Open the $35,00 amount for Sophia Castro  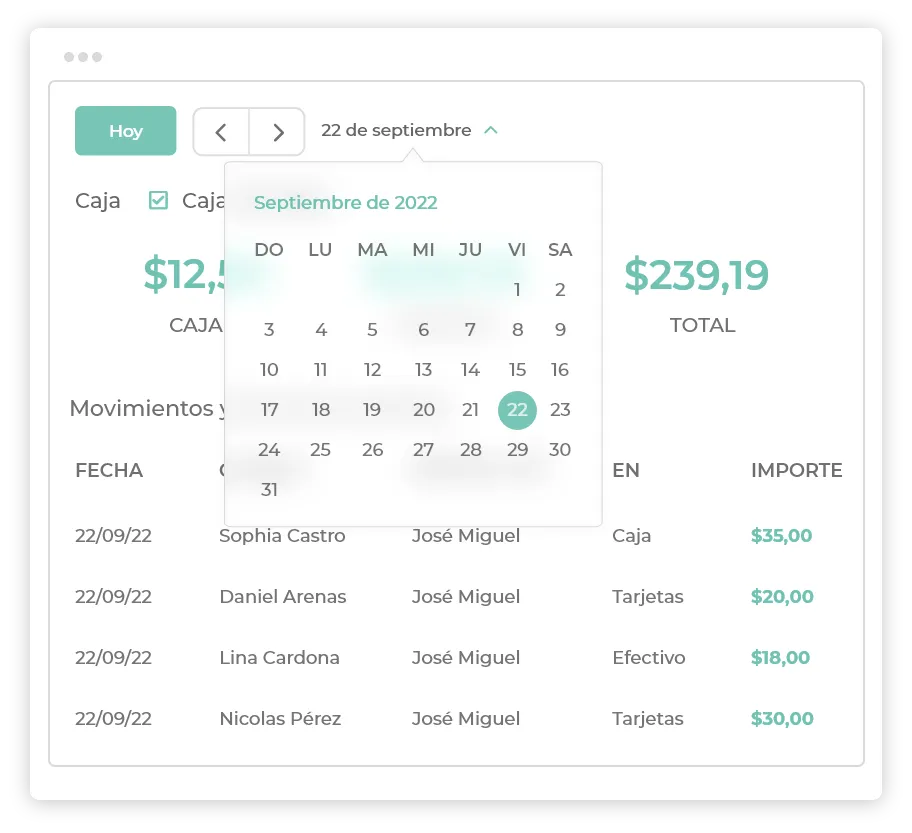point(781,535)
